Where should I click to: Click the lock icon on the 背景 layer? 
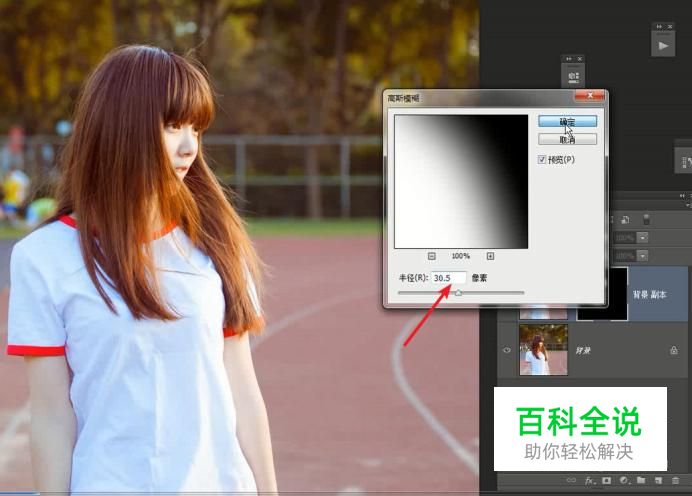pos(674,350)
